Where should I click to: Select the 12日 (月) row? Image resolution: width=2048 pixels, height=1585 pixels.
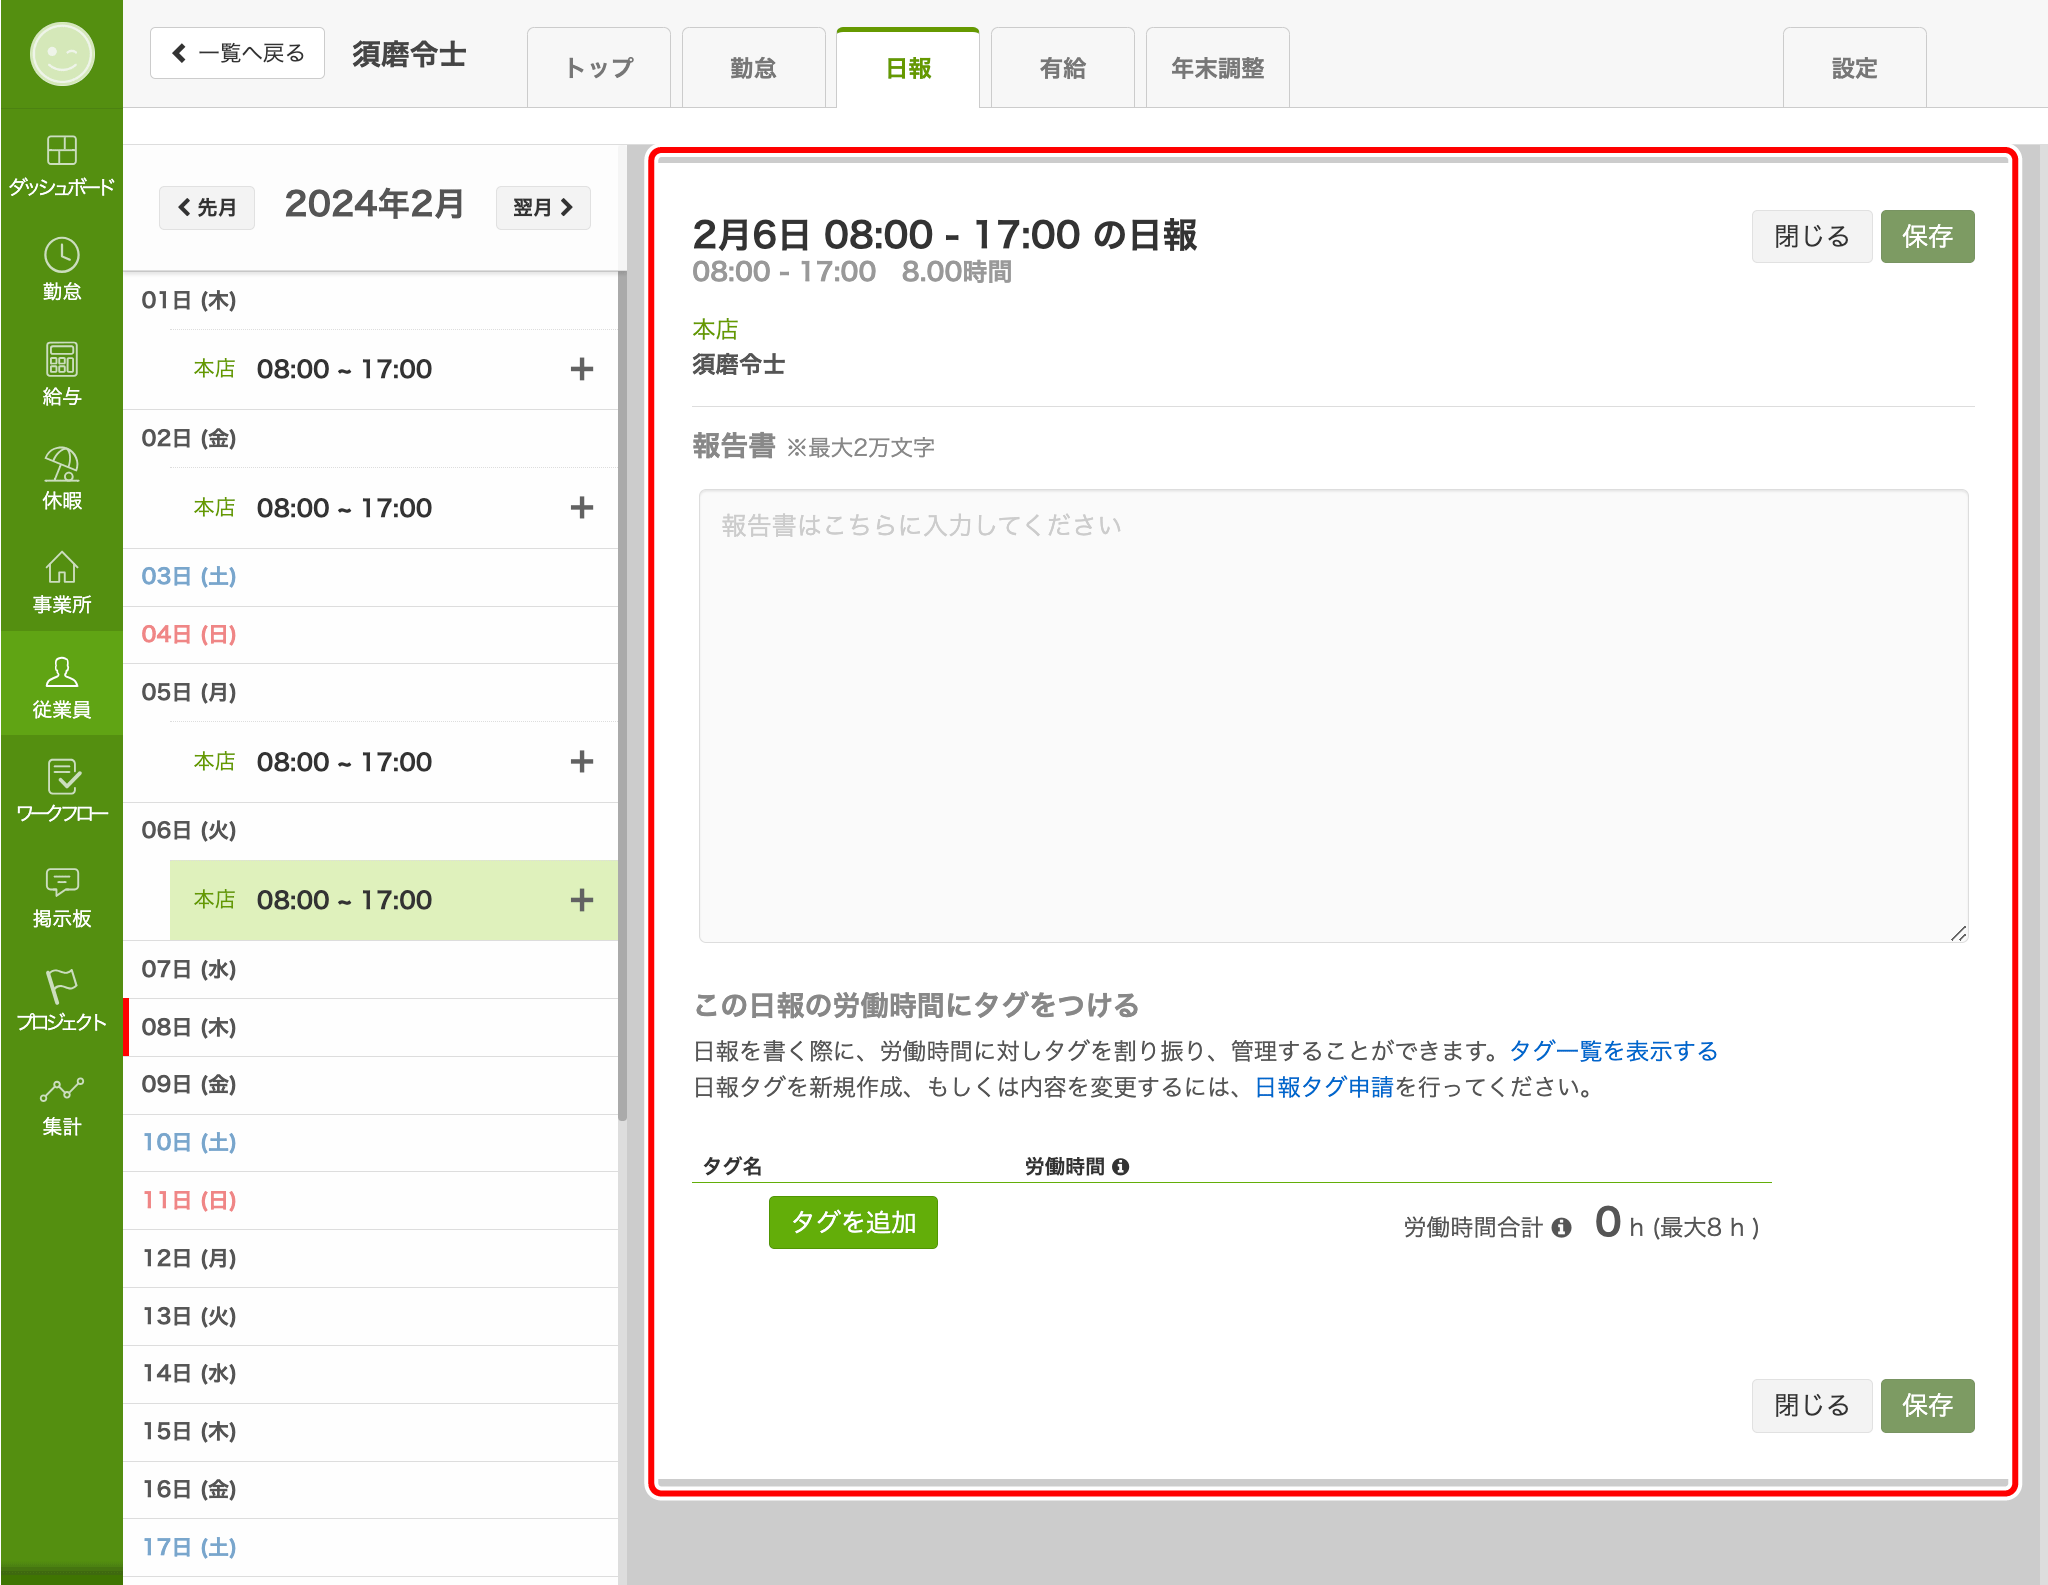click(370, 1258)
